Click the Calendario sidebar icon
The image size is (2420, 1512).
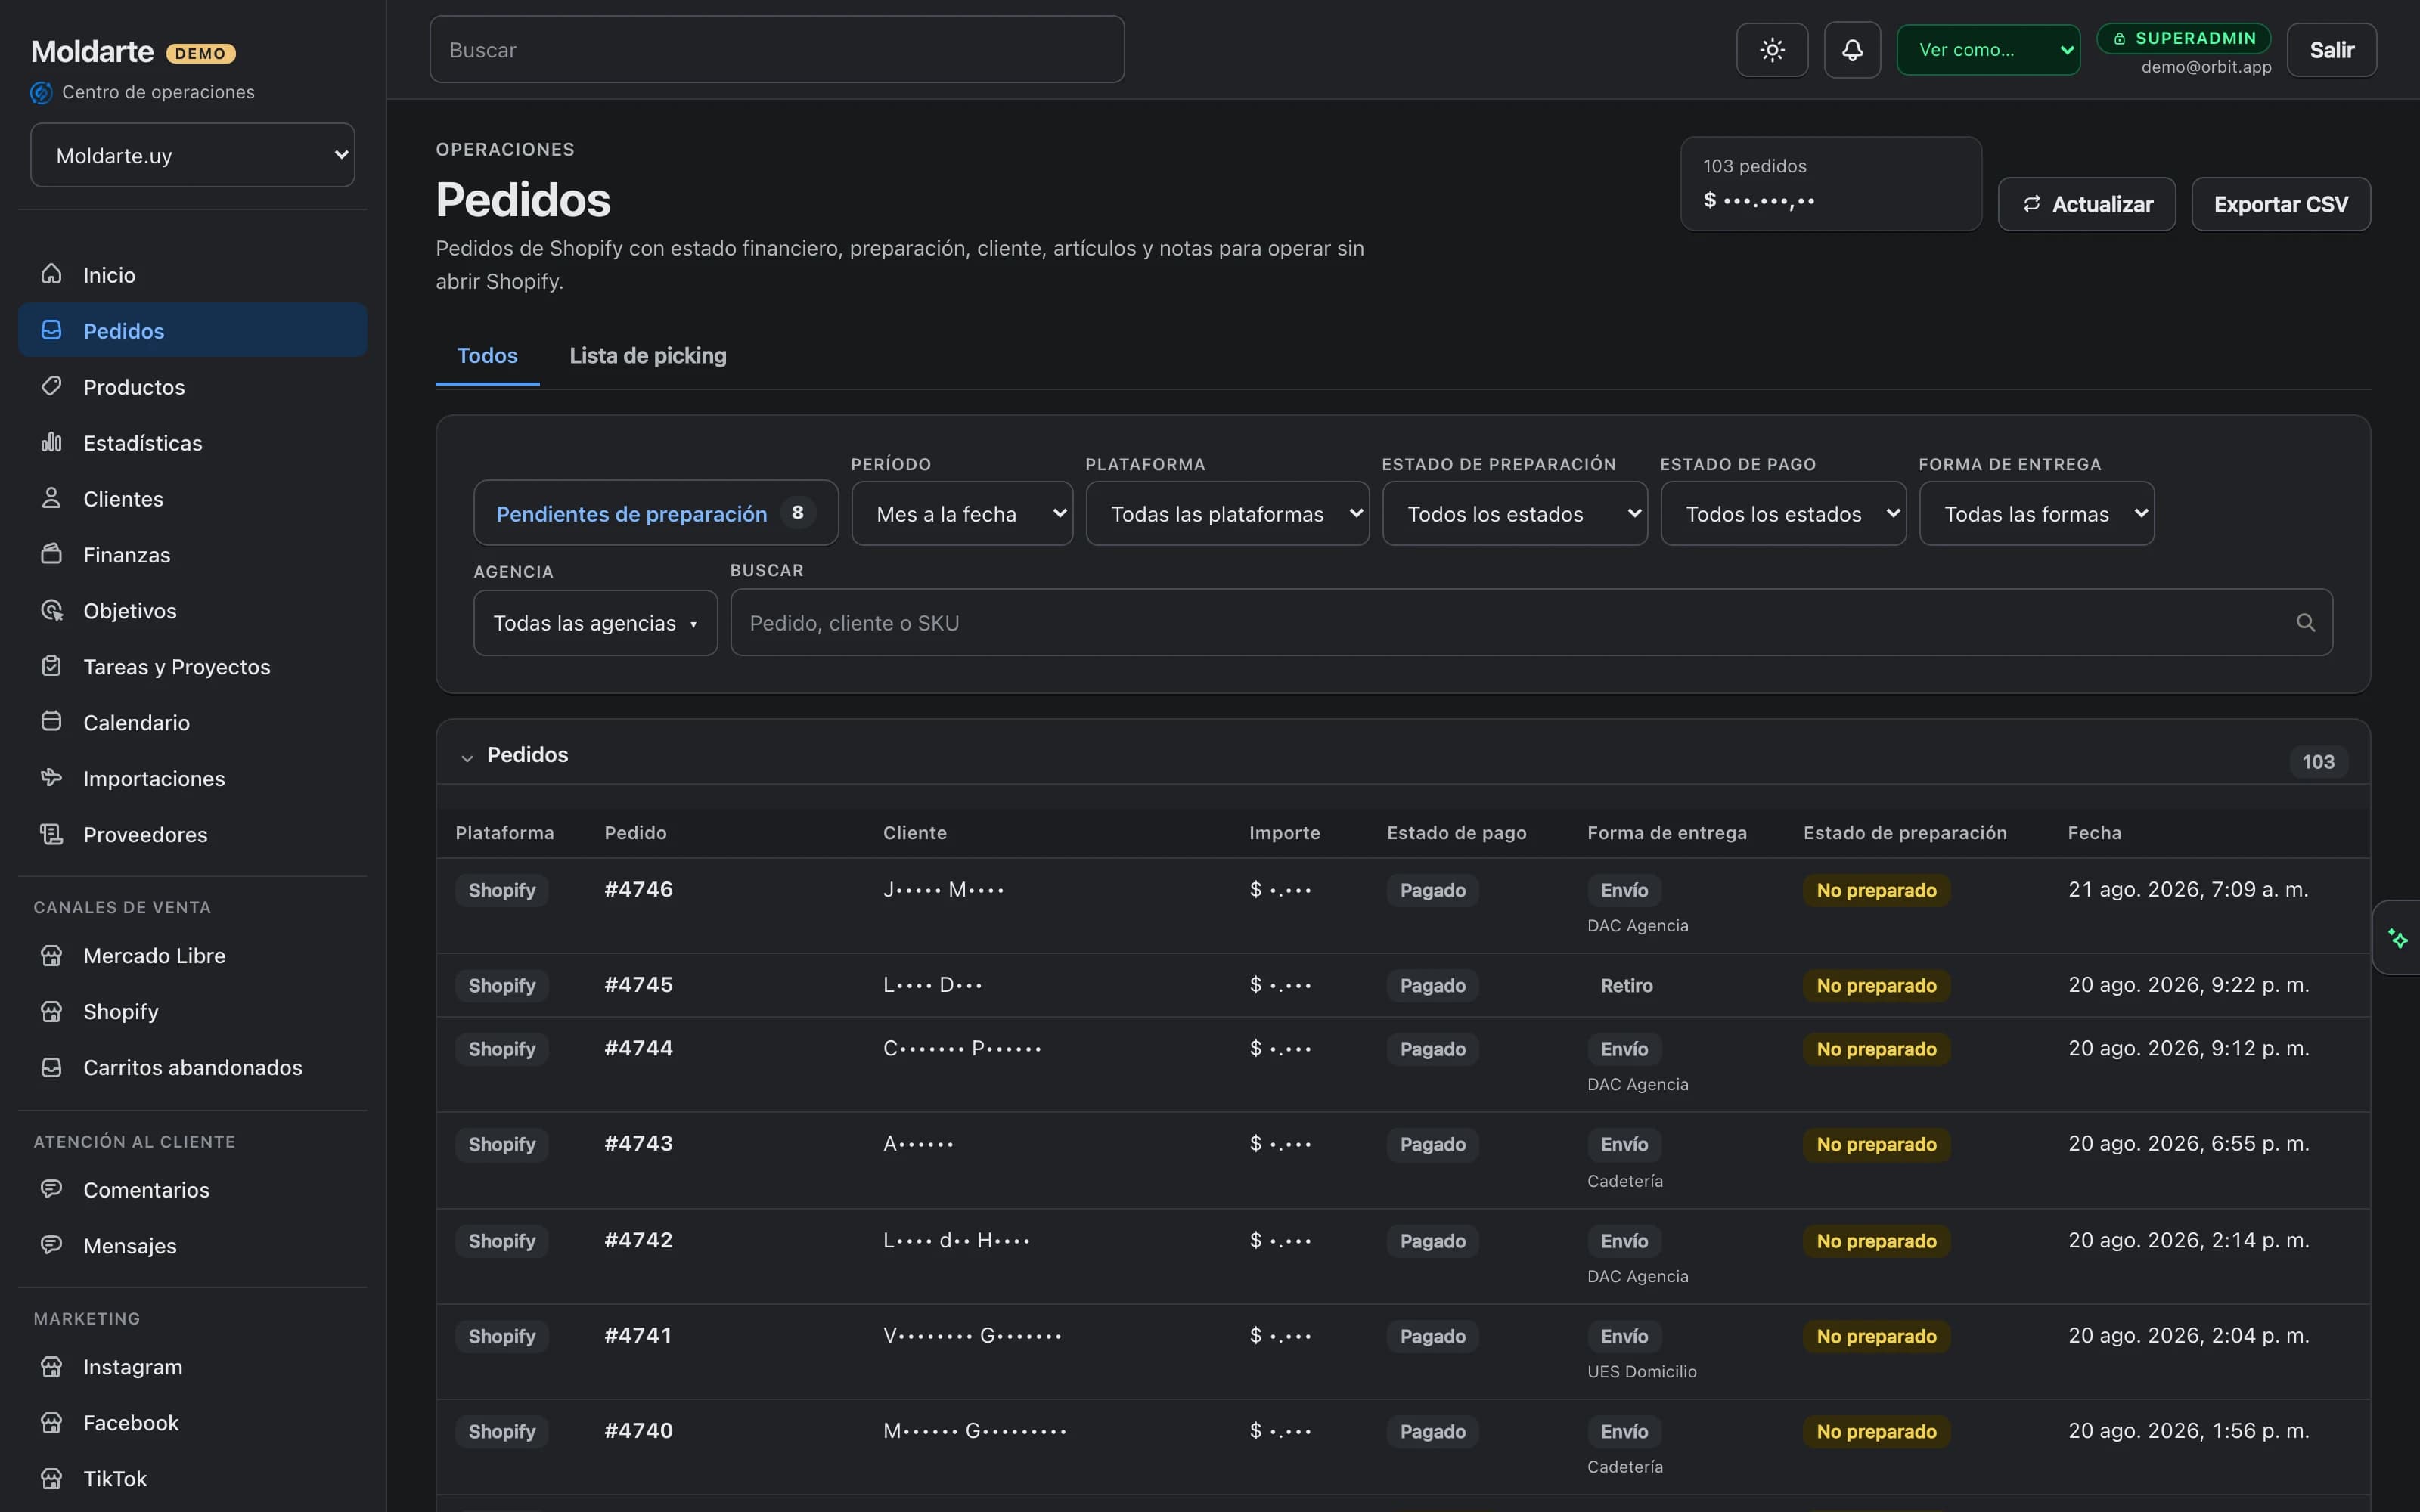(x=52, y=722)
